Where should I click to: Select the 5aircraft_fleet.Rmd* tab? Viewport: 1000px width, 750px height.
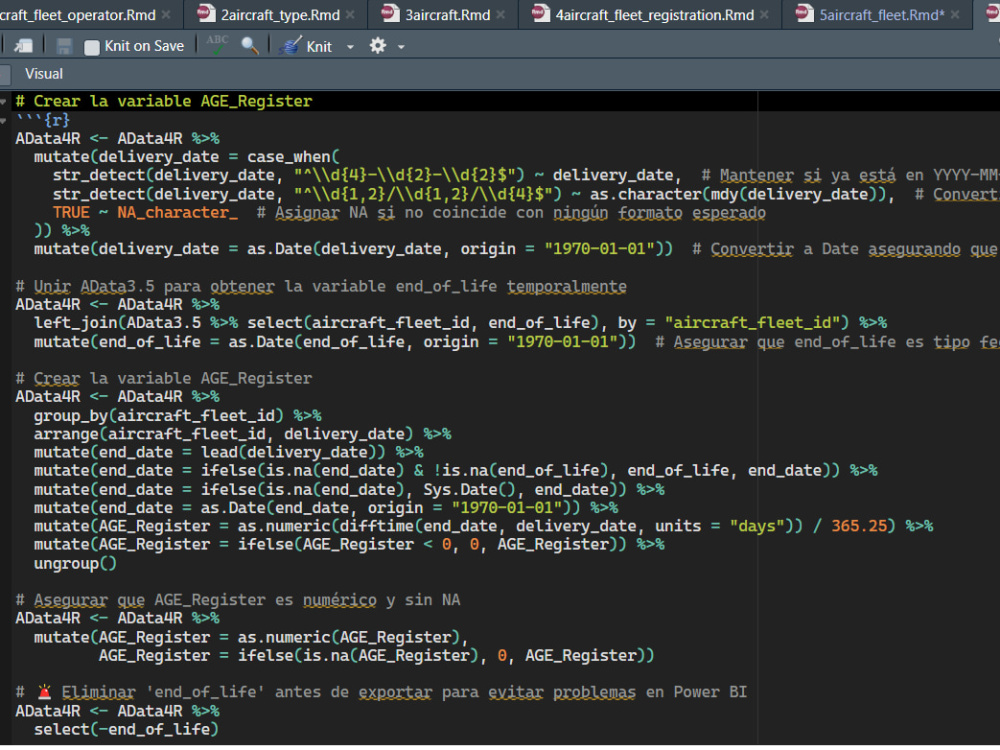click(881, 15)
